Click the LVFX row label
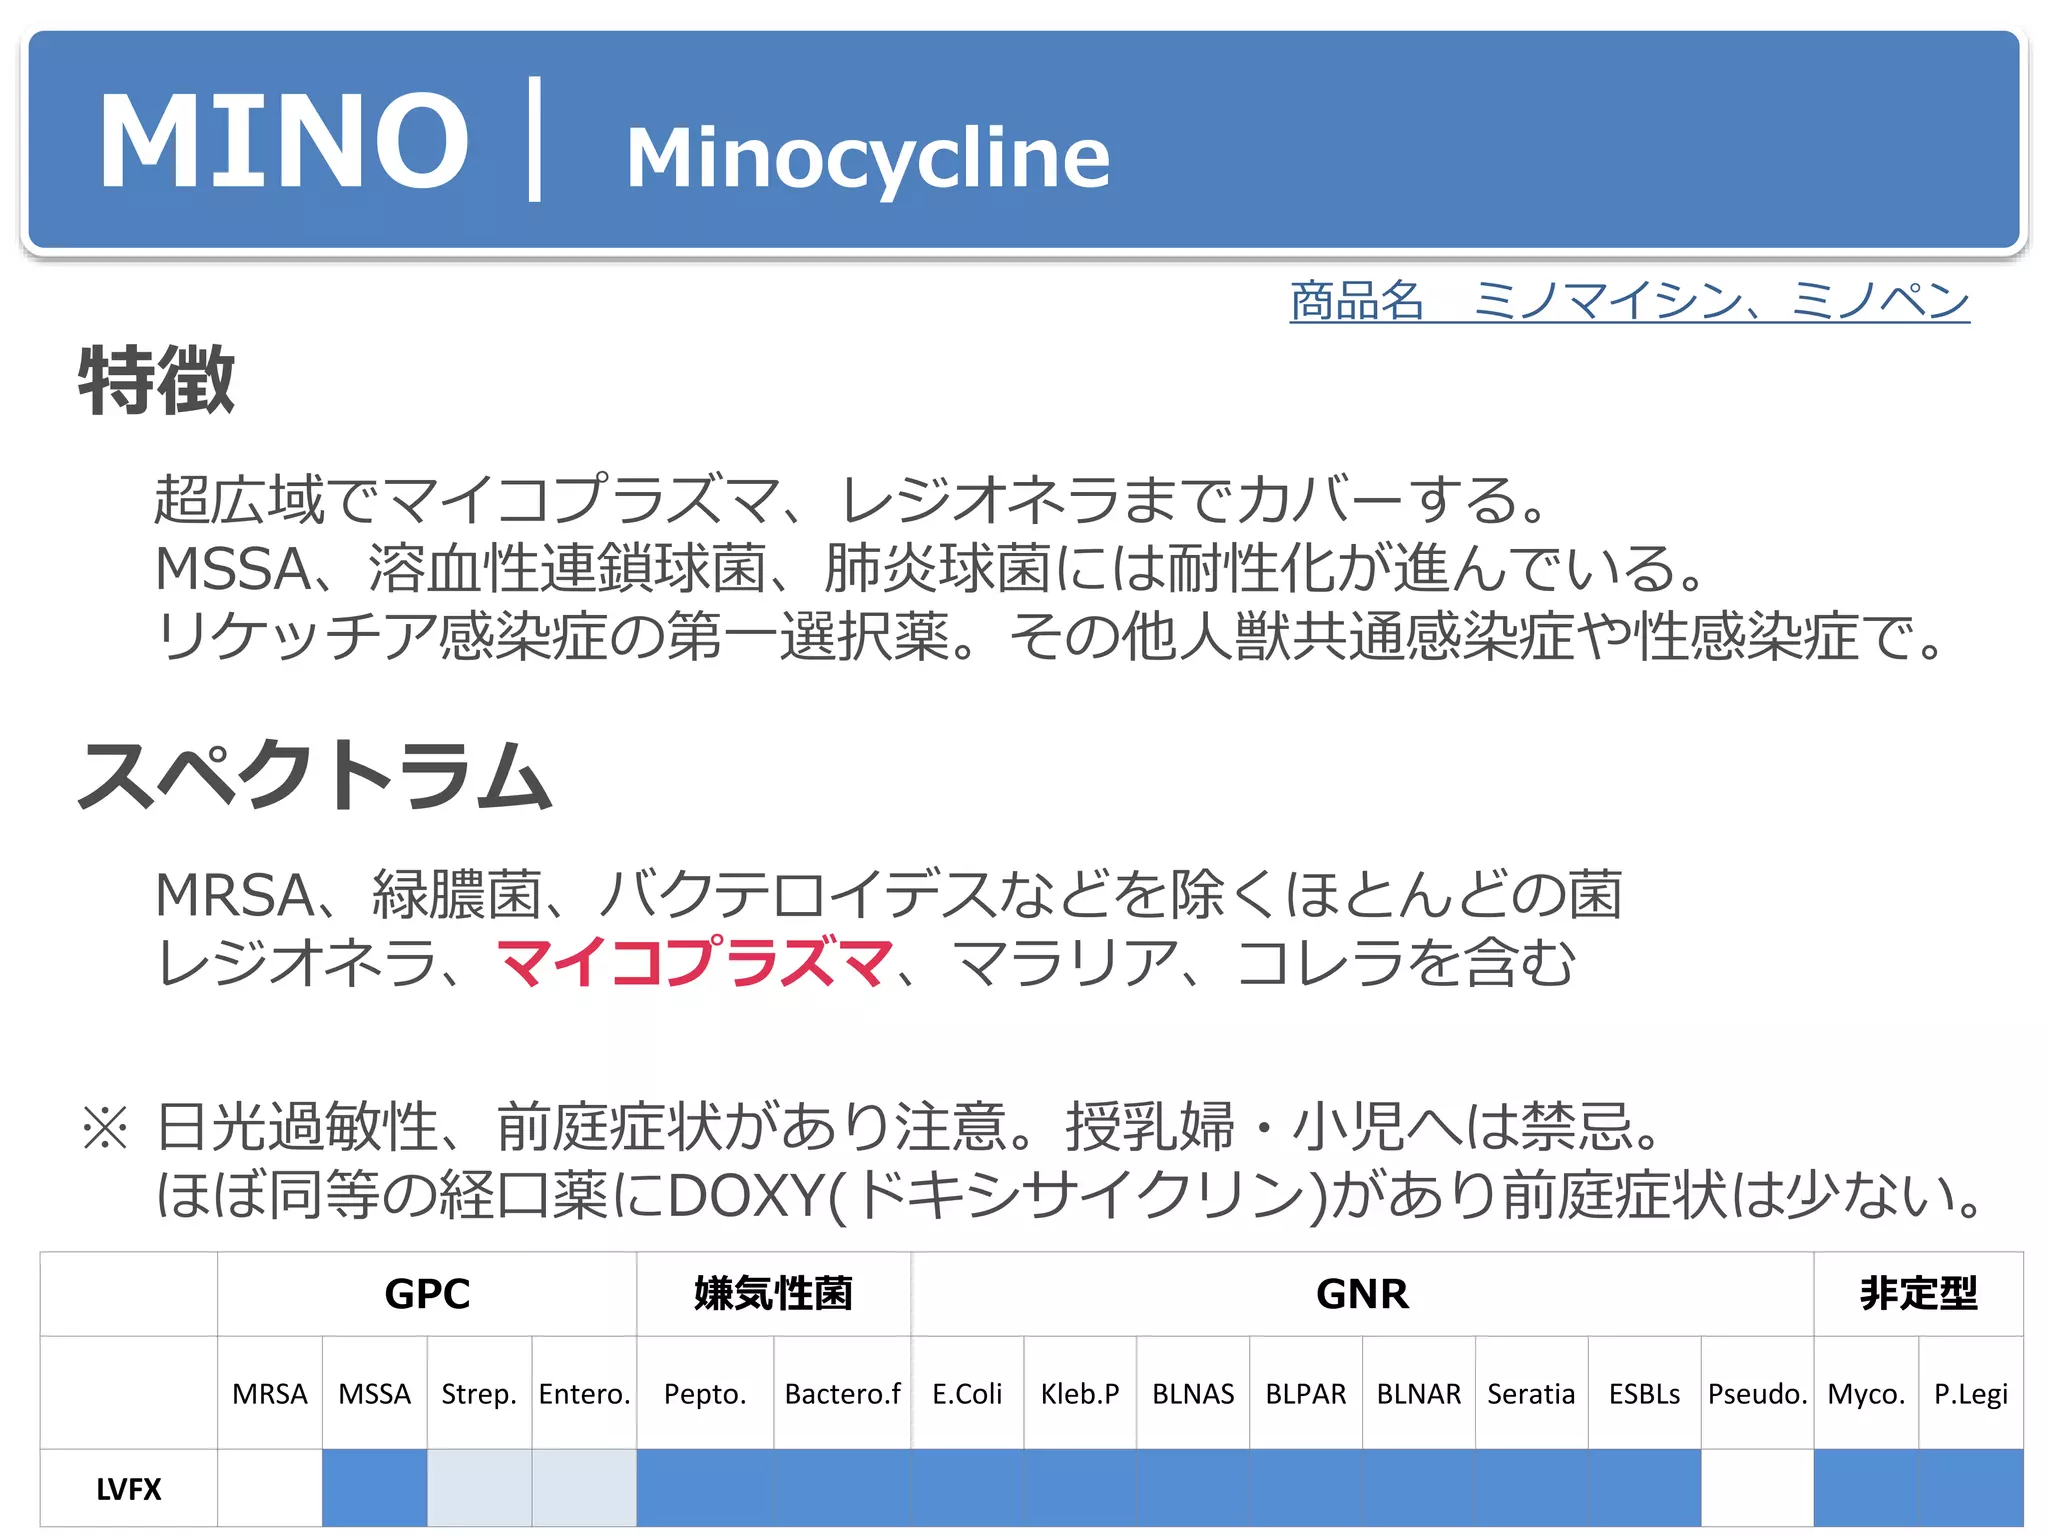2048x1536 pixels. [129, 1489]
